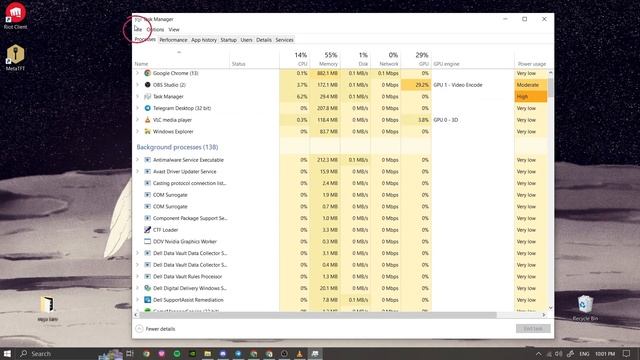
Task: Click the Component Package Support process icon
Action: tap(147, 218)
